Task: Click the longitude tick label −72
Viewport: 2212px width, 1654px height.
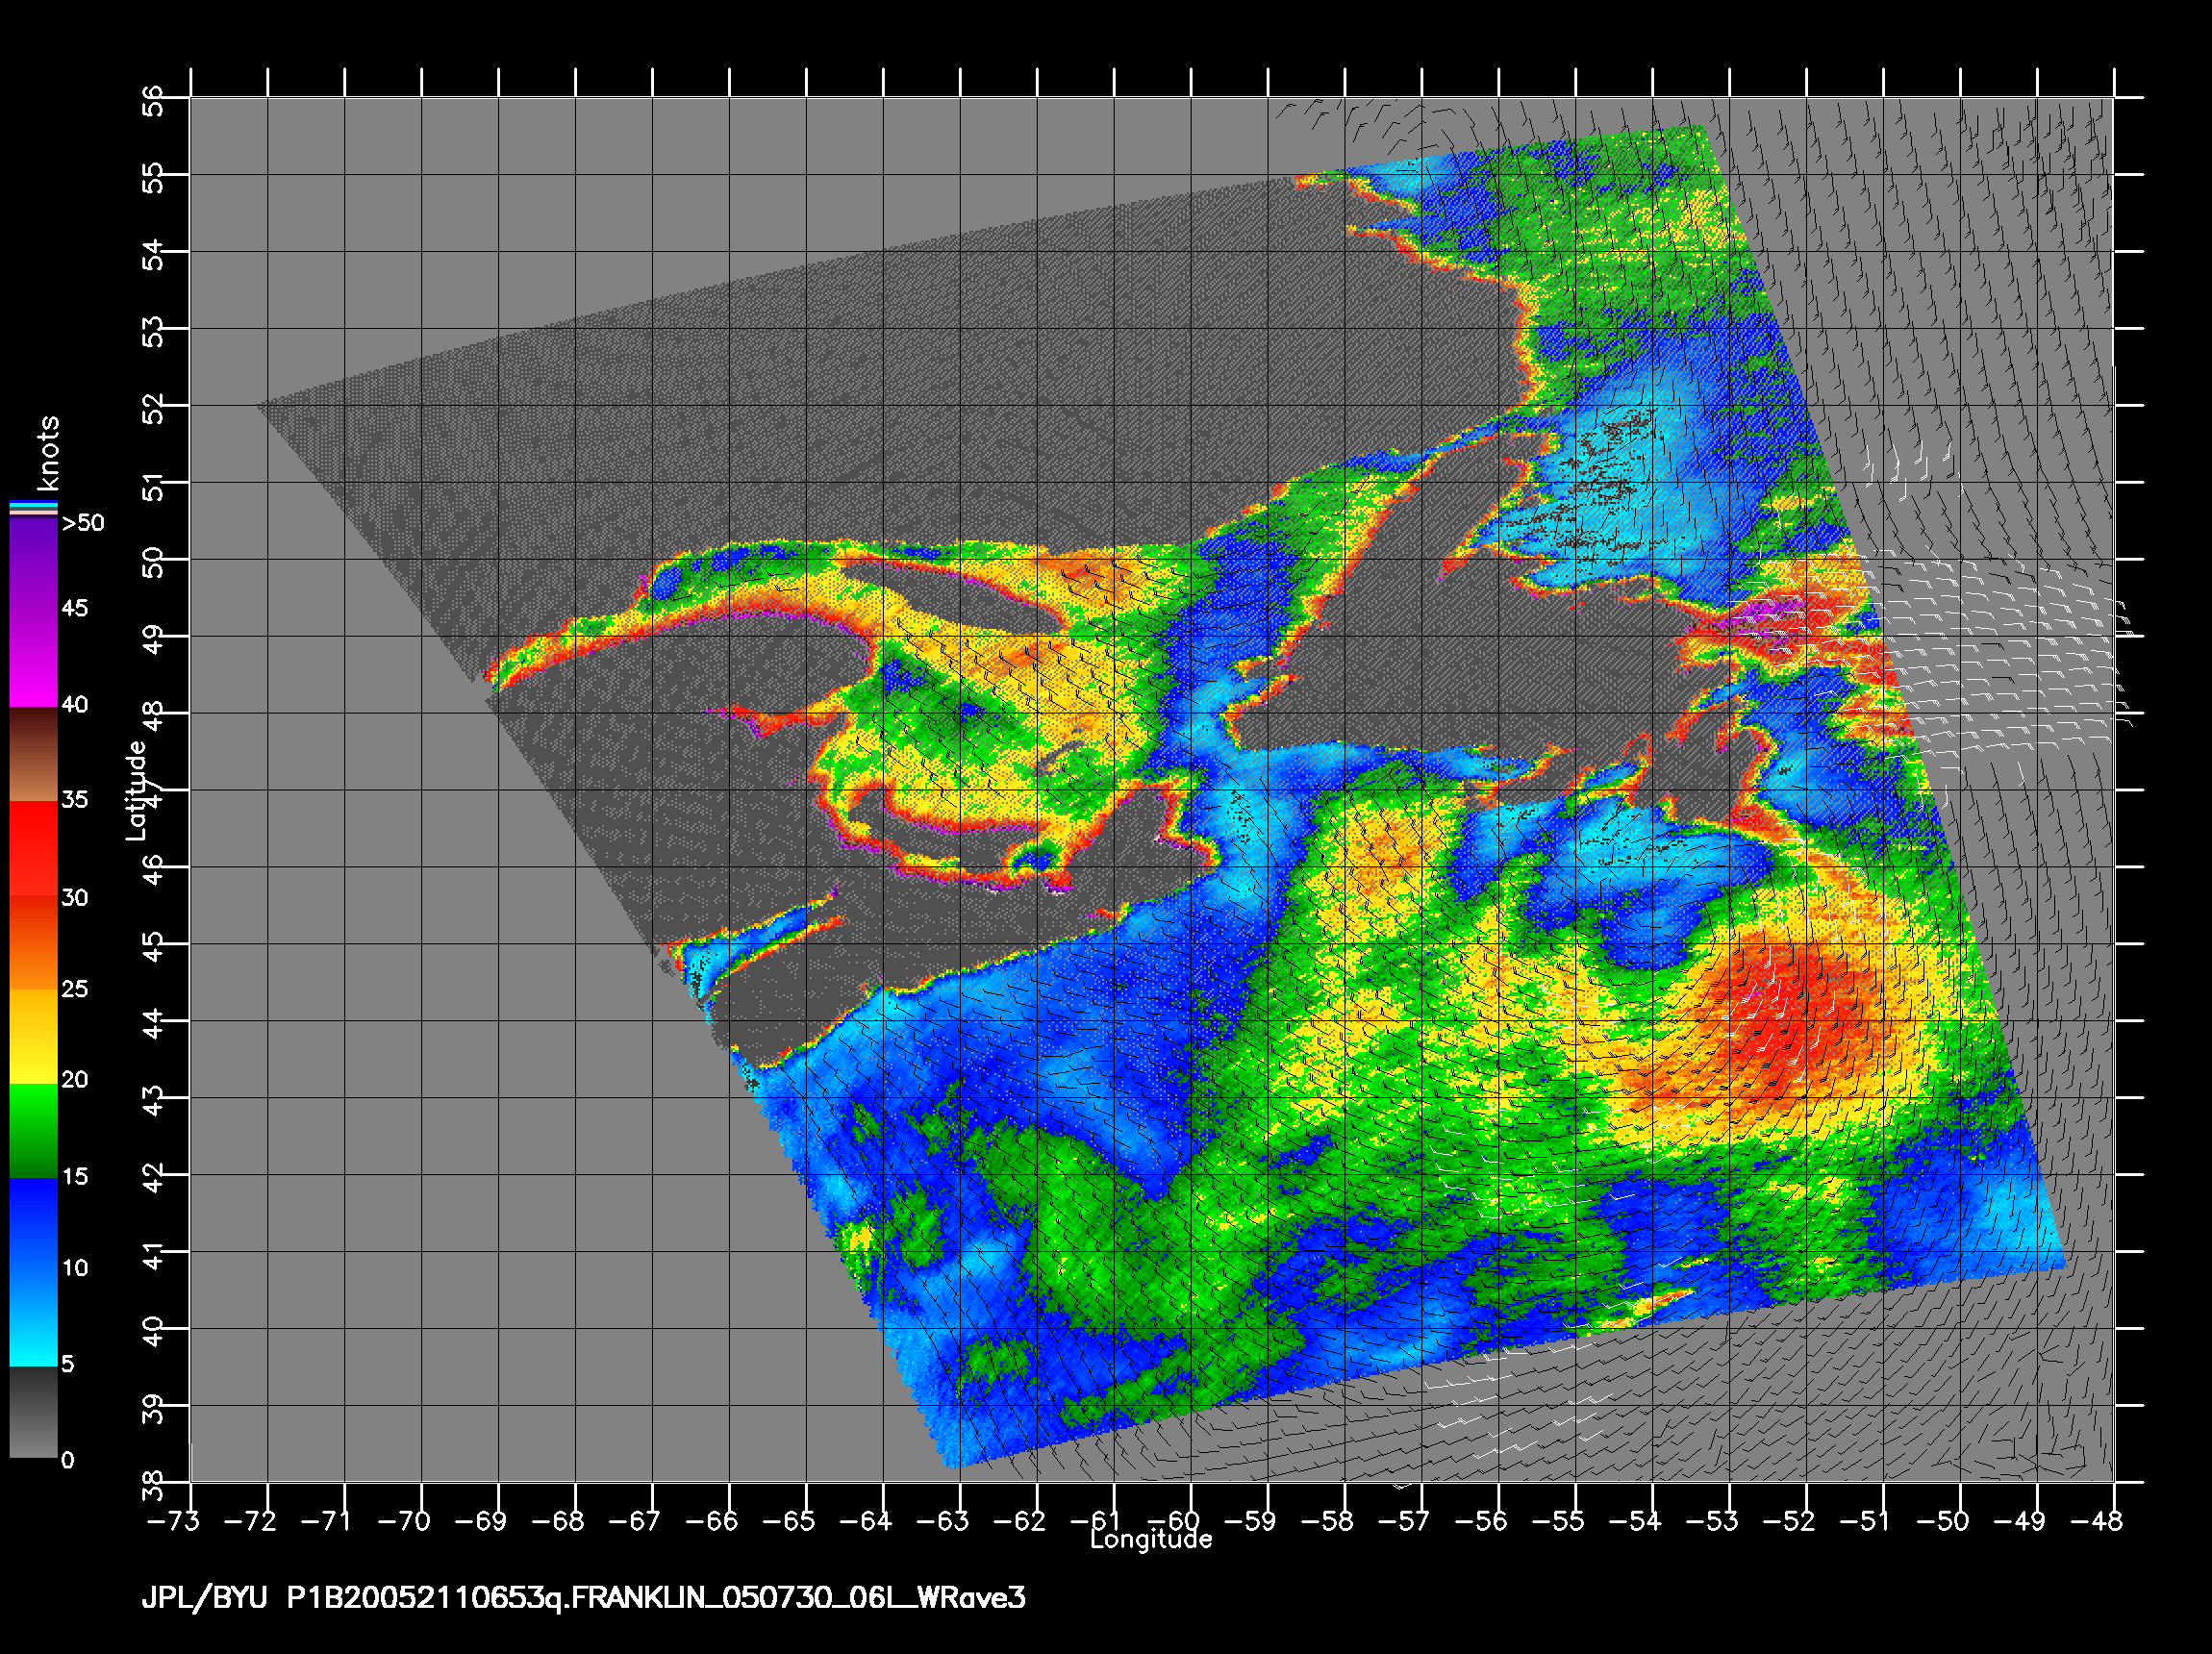Action: pyautogui.click(x=251, y=1522)
